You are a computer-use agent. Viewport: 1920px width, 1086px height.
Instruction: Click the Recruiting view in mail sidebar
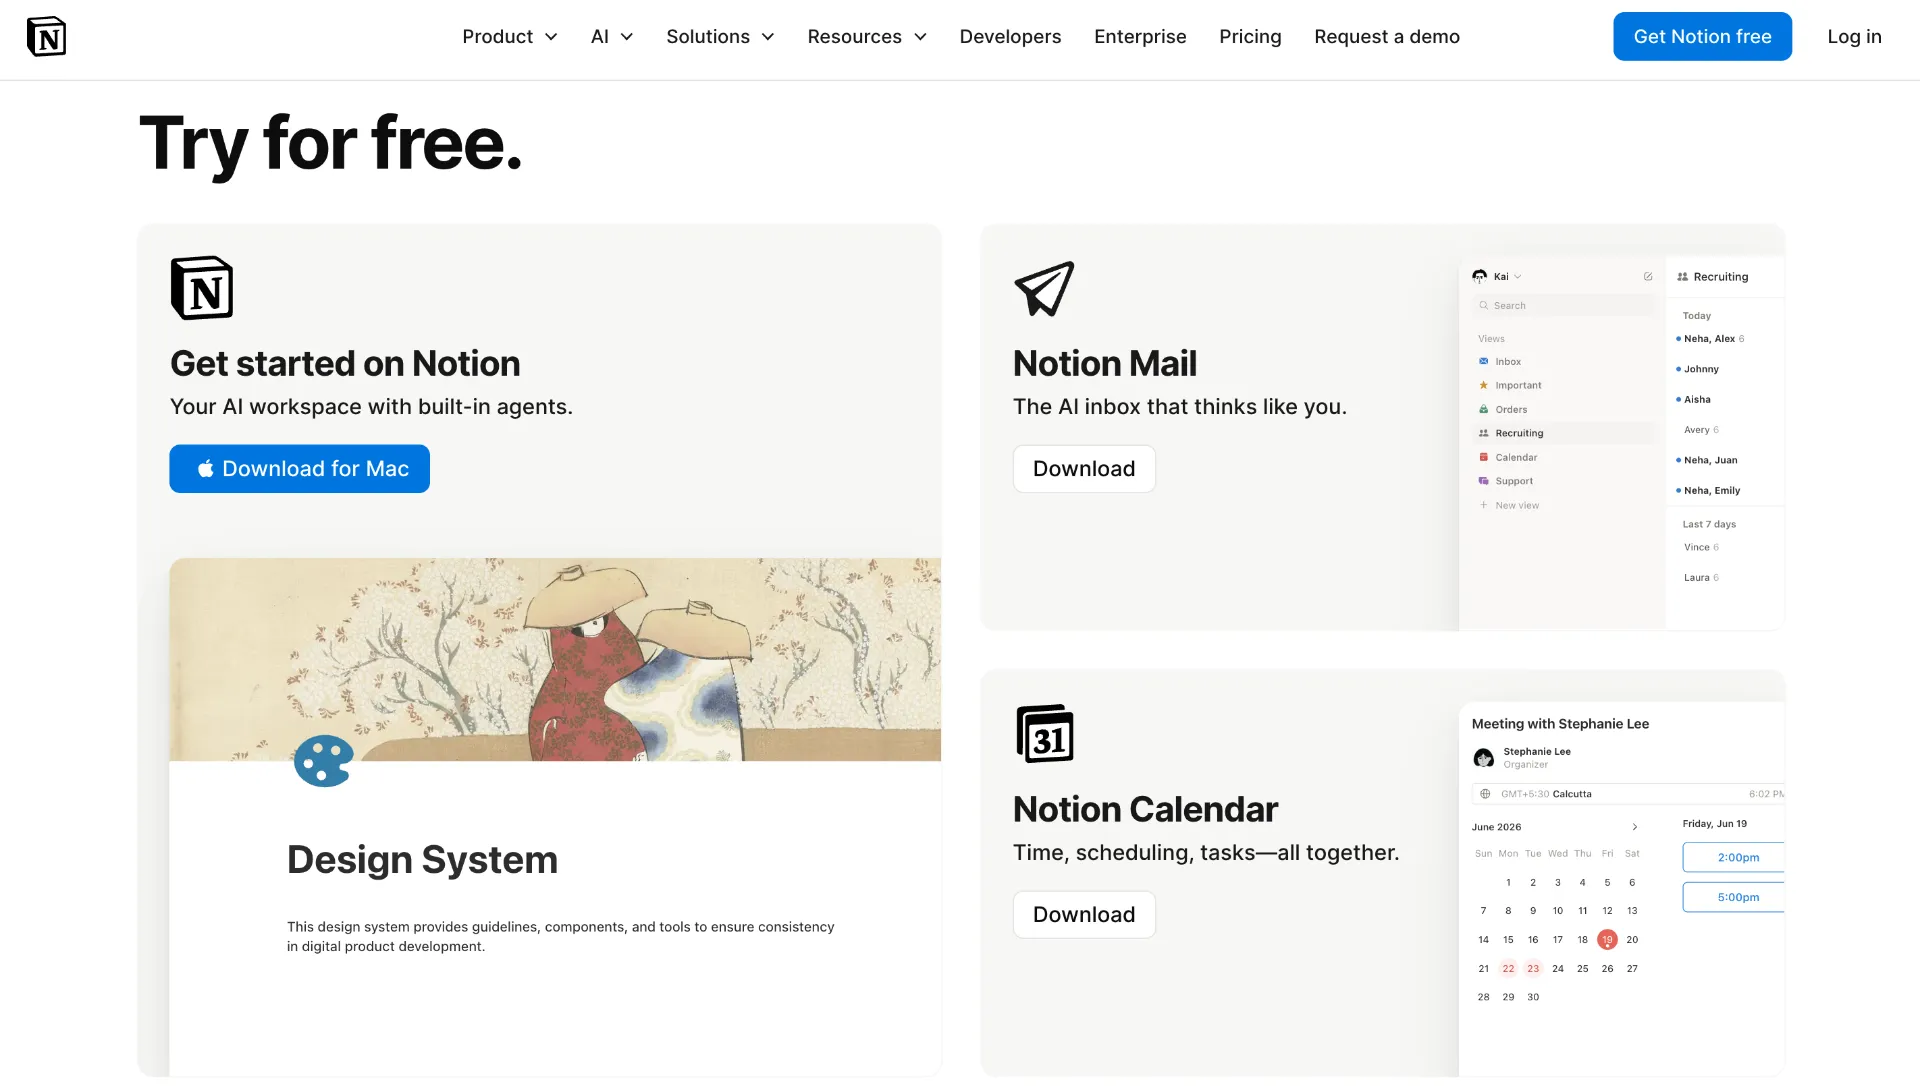(1563, 434)
